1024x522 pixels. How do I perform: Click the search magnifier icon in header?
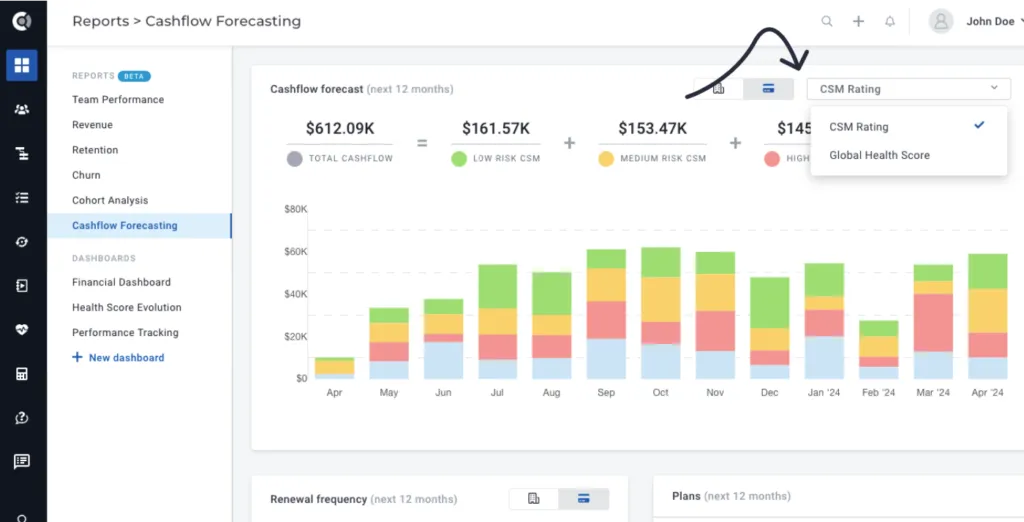point(827,22)
